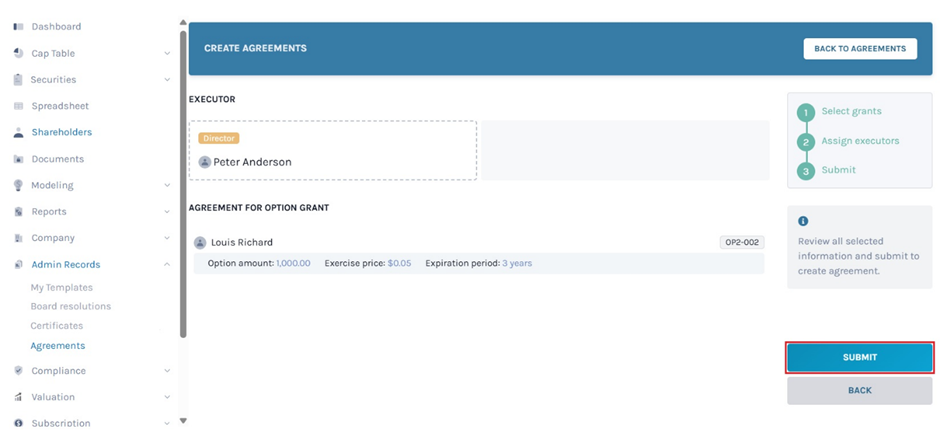
Task: Click Peter Anderson's avatar icon
Action: coord(205,162)
